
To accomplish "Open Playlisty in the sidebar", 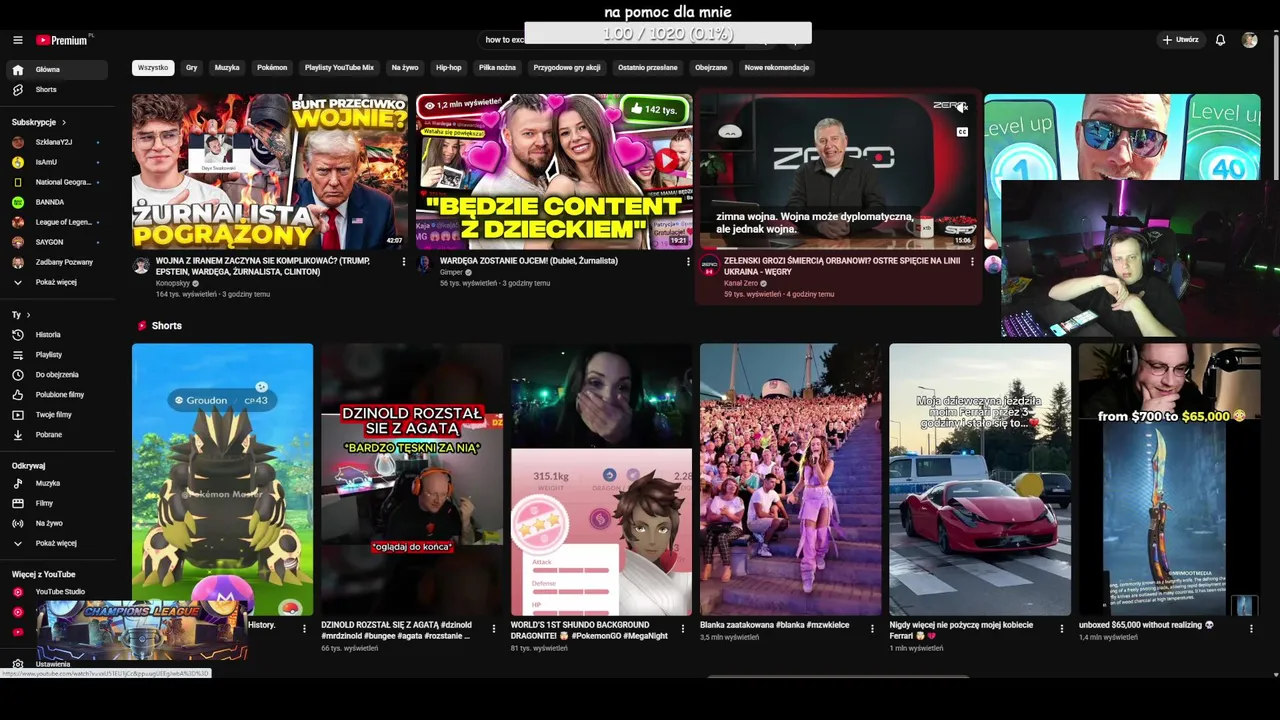I will pyautogui.click(x=57, y=355).
